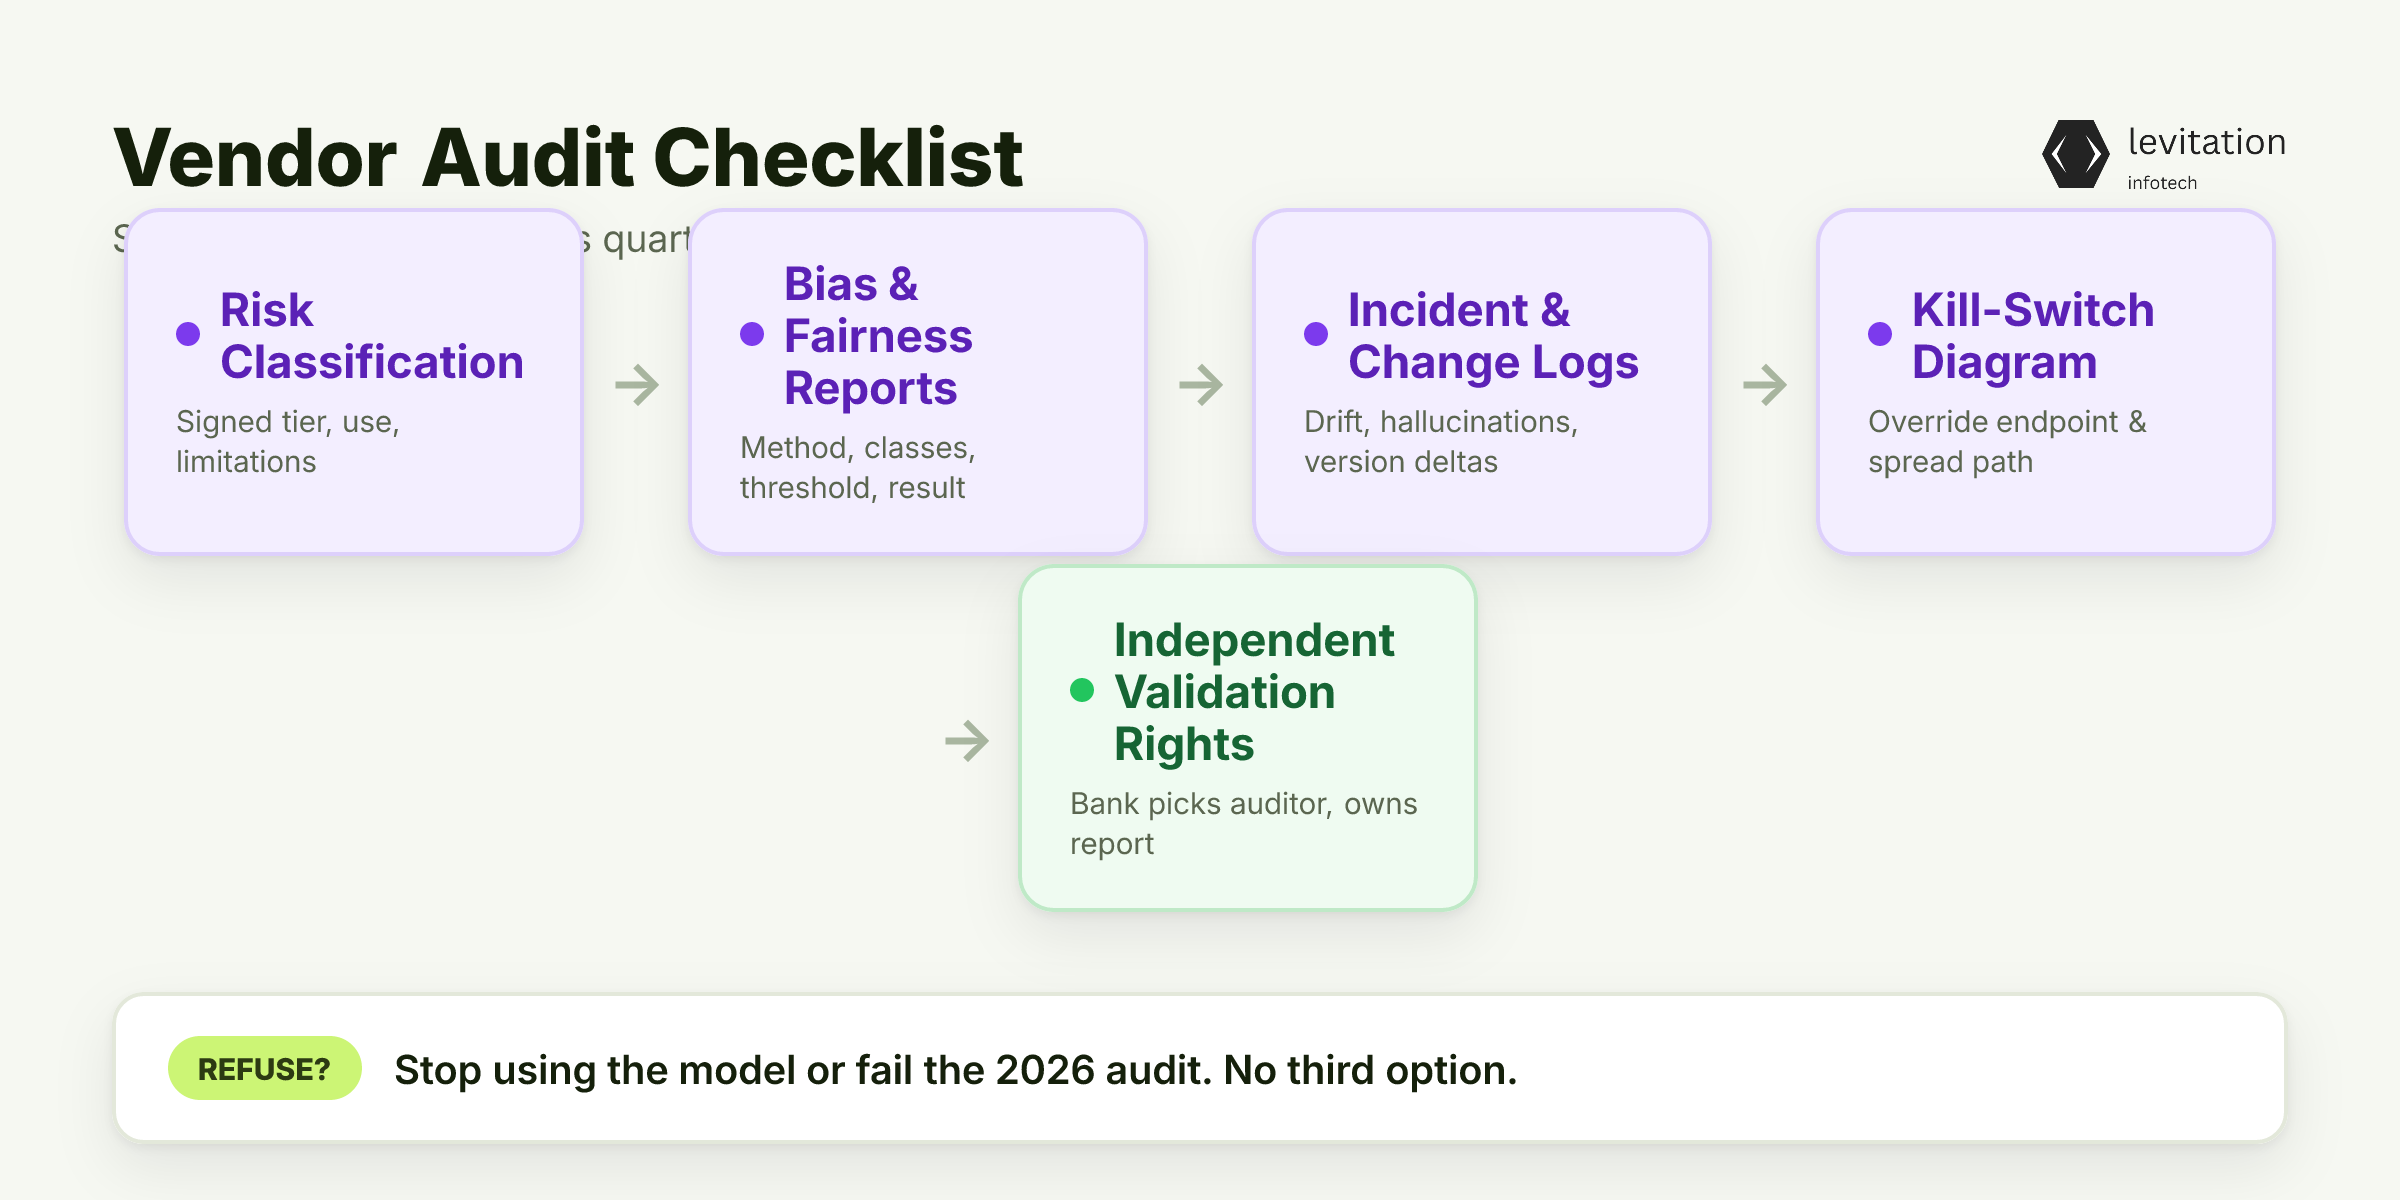Select the Incident & Change Logs heading

tap(1493, 336)
